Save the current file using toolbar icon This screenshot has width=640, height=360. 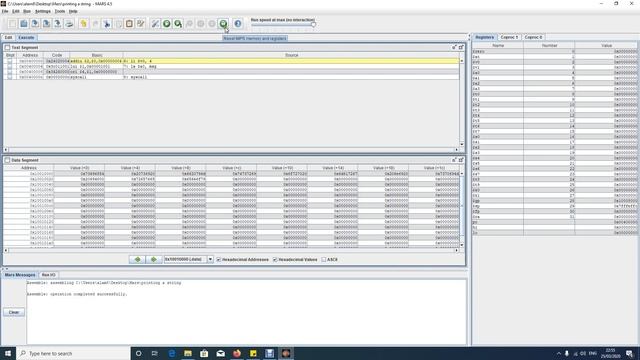(35, 24)
